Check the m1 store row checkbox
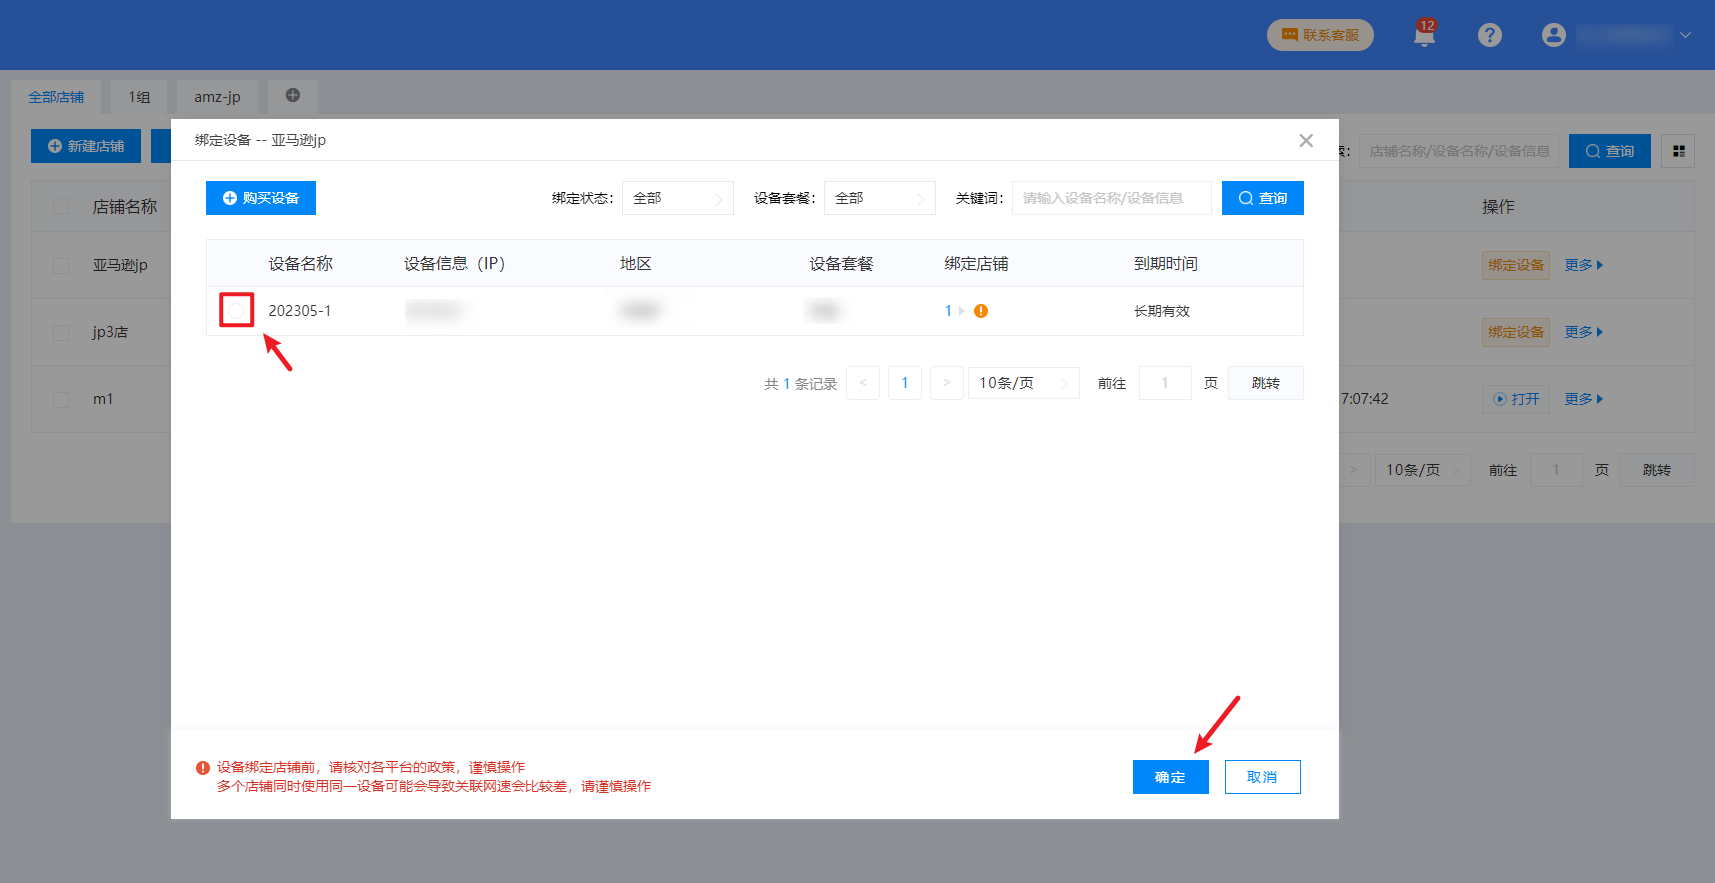Screen dimensions: 1715x883 tap(61, 399)
